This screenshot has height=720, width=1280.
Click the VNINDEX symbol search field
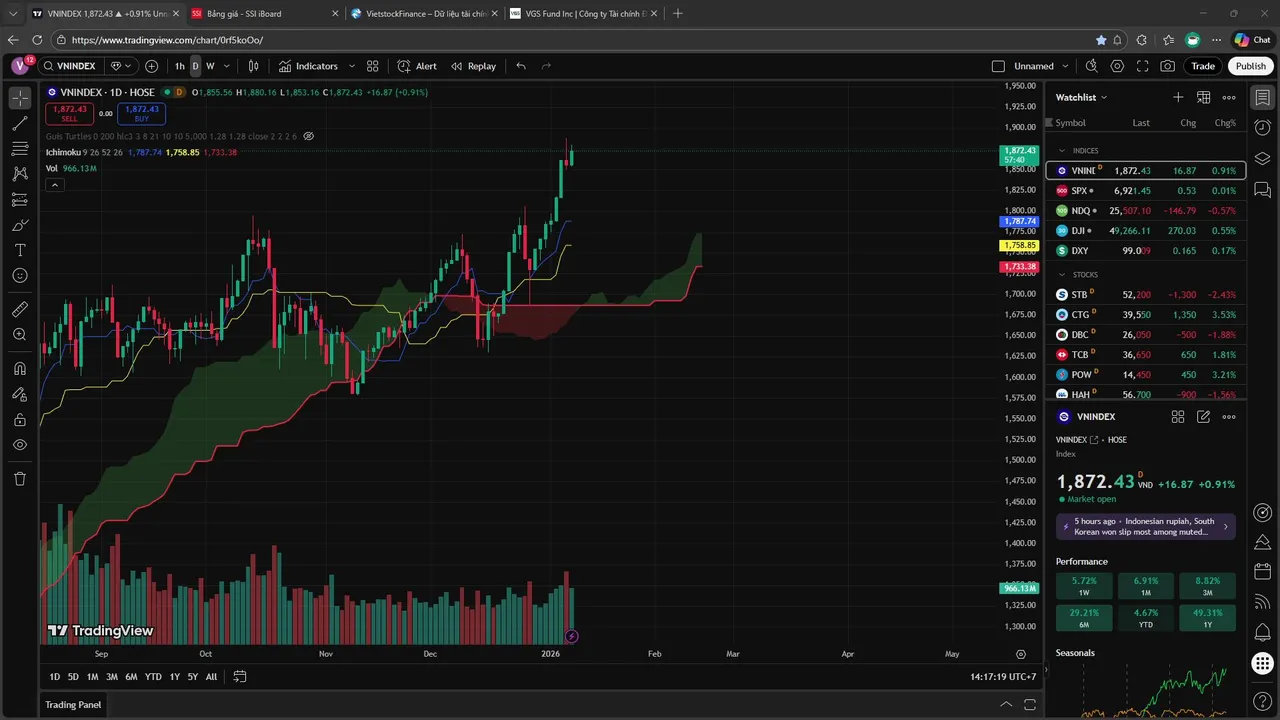click(70, 66)
